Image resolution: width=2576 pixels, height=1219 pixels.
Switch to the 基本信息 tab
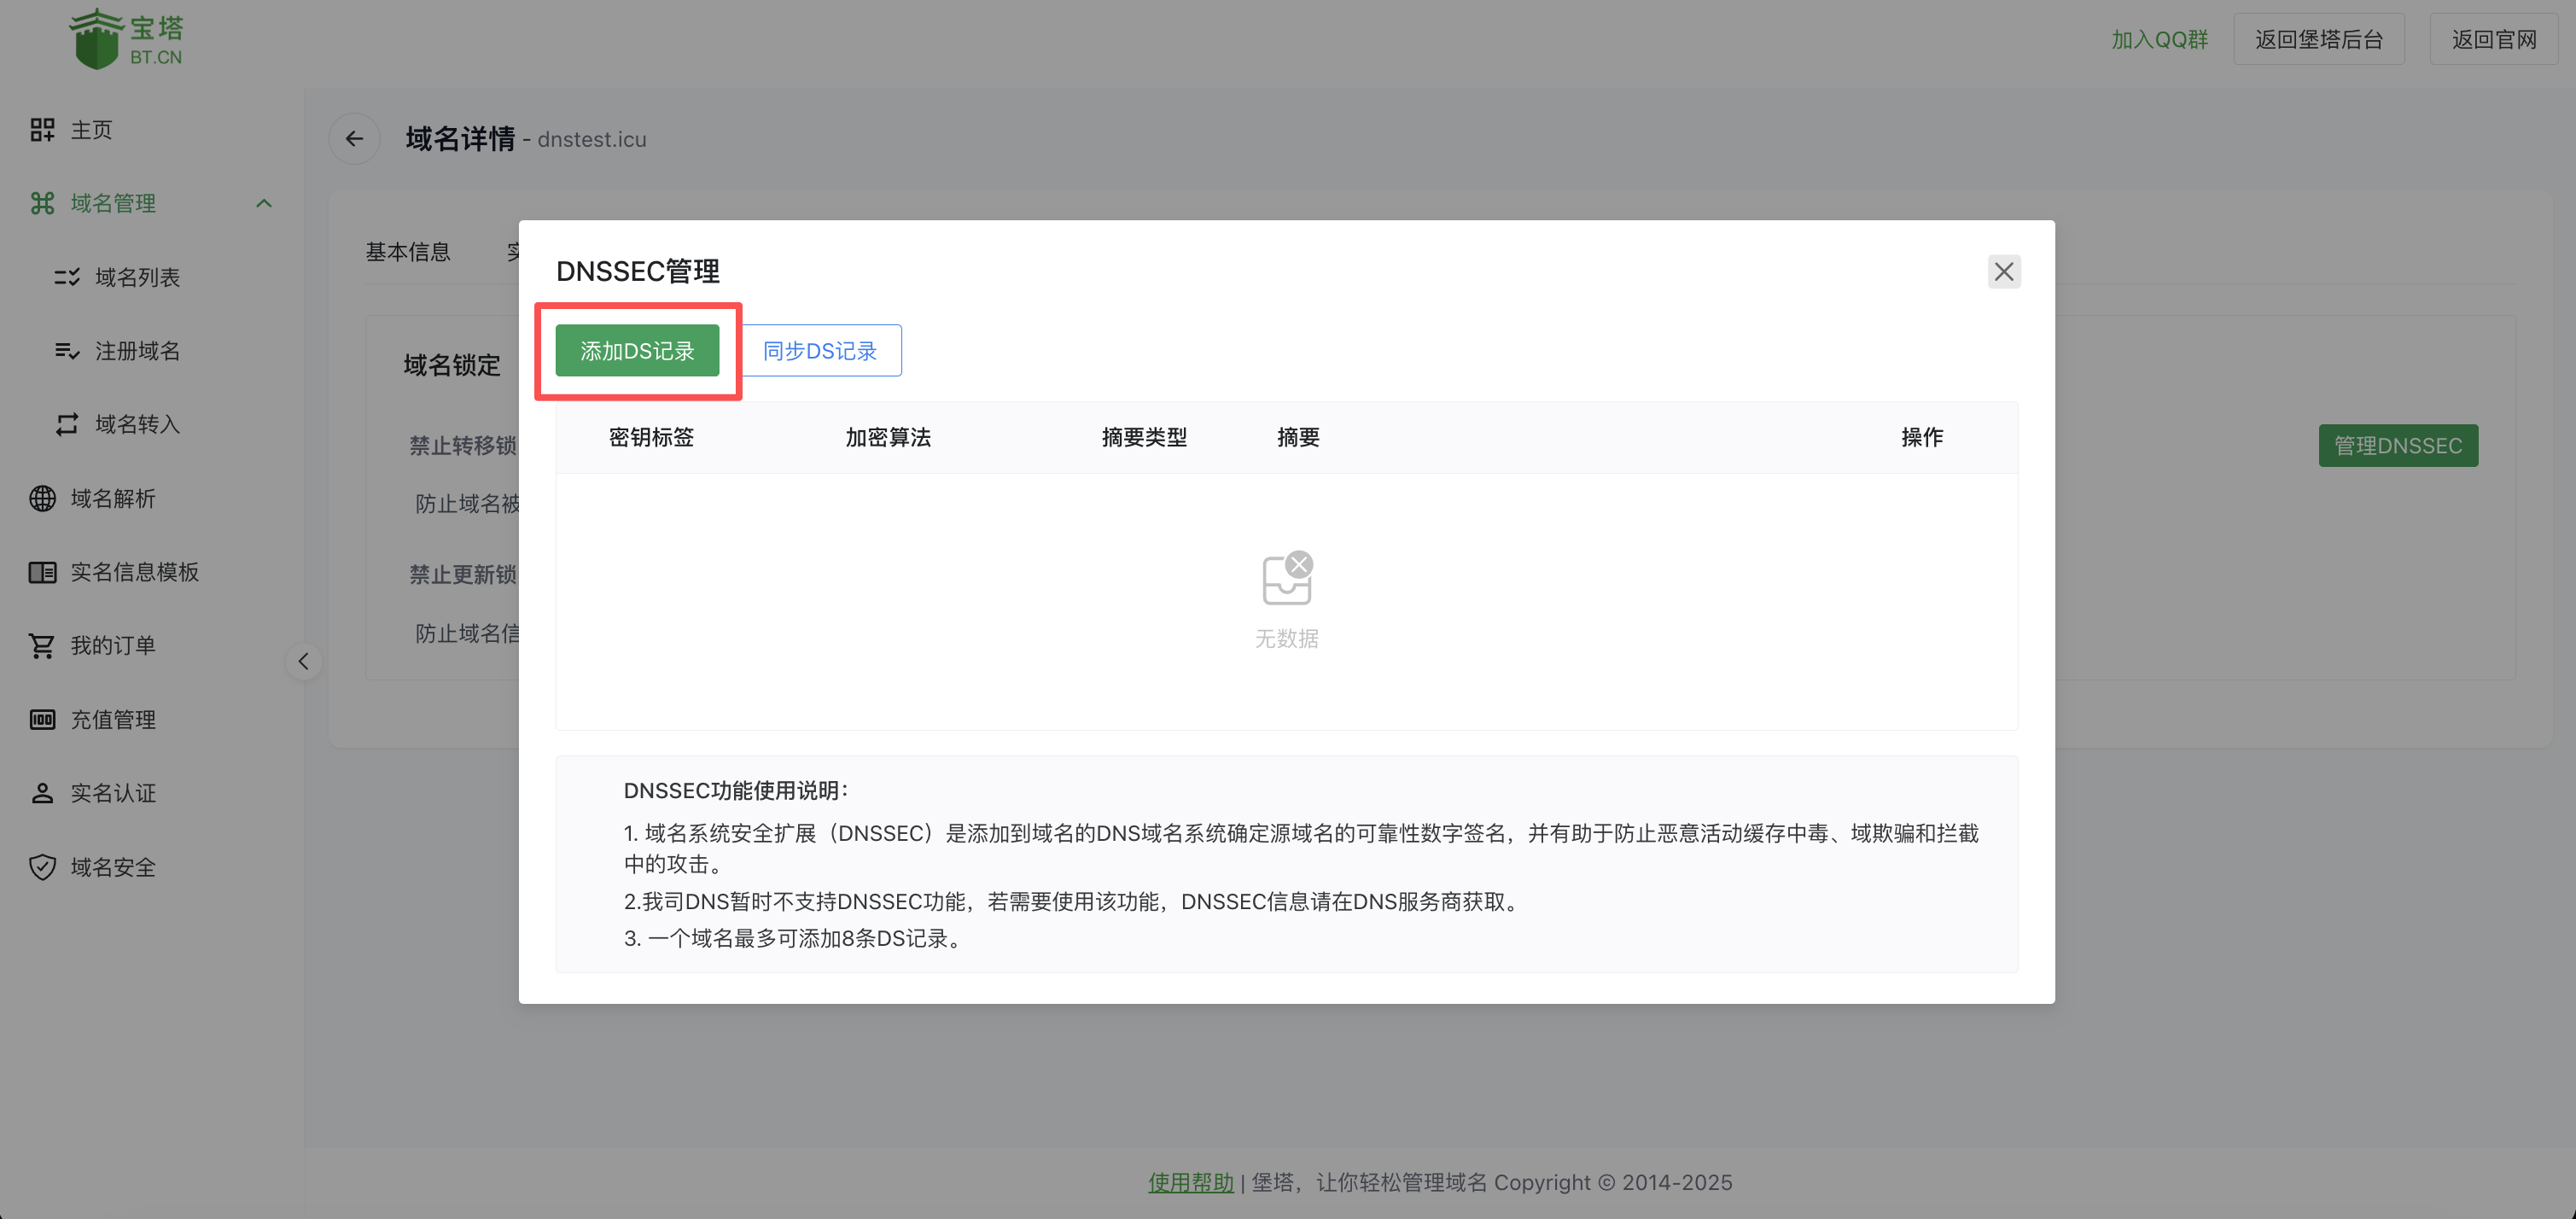pos(409,251)
